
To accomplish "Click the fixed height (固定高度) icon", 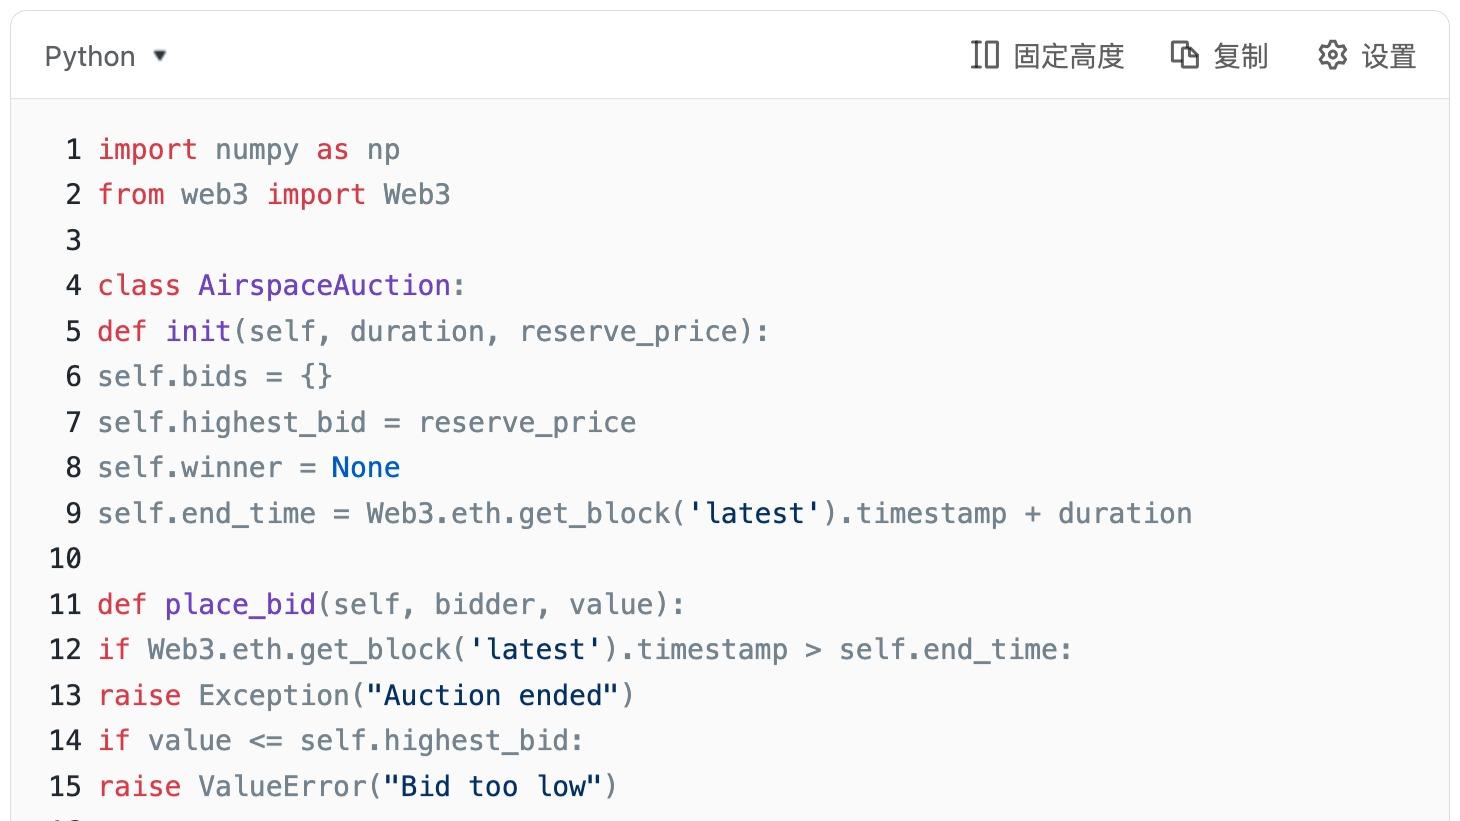I will point(984,55).
